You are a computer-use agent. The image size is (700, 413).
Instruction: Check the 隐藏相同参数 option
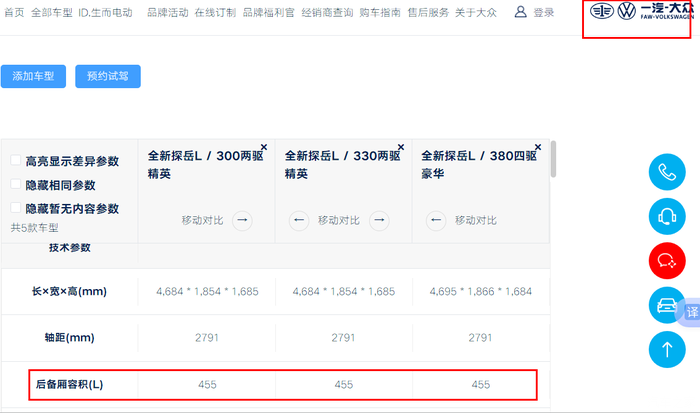coord(16,185)
